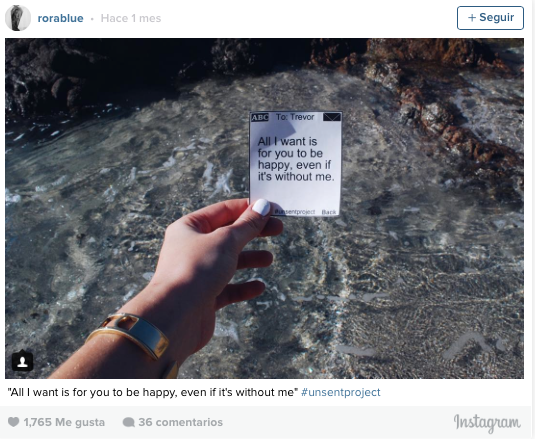Click the Hace 1 mes timestamp
Viewport: 535px width, 439px height.
131,18
